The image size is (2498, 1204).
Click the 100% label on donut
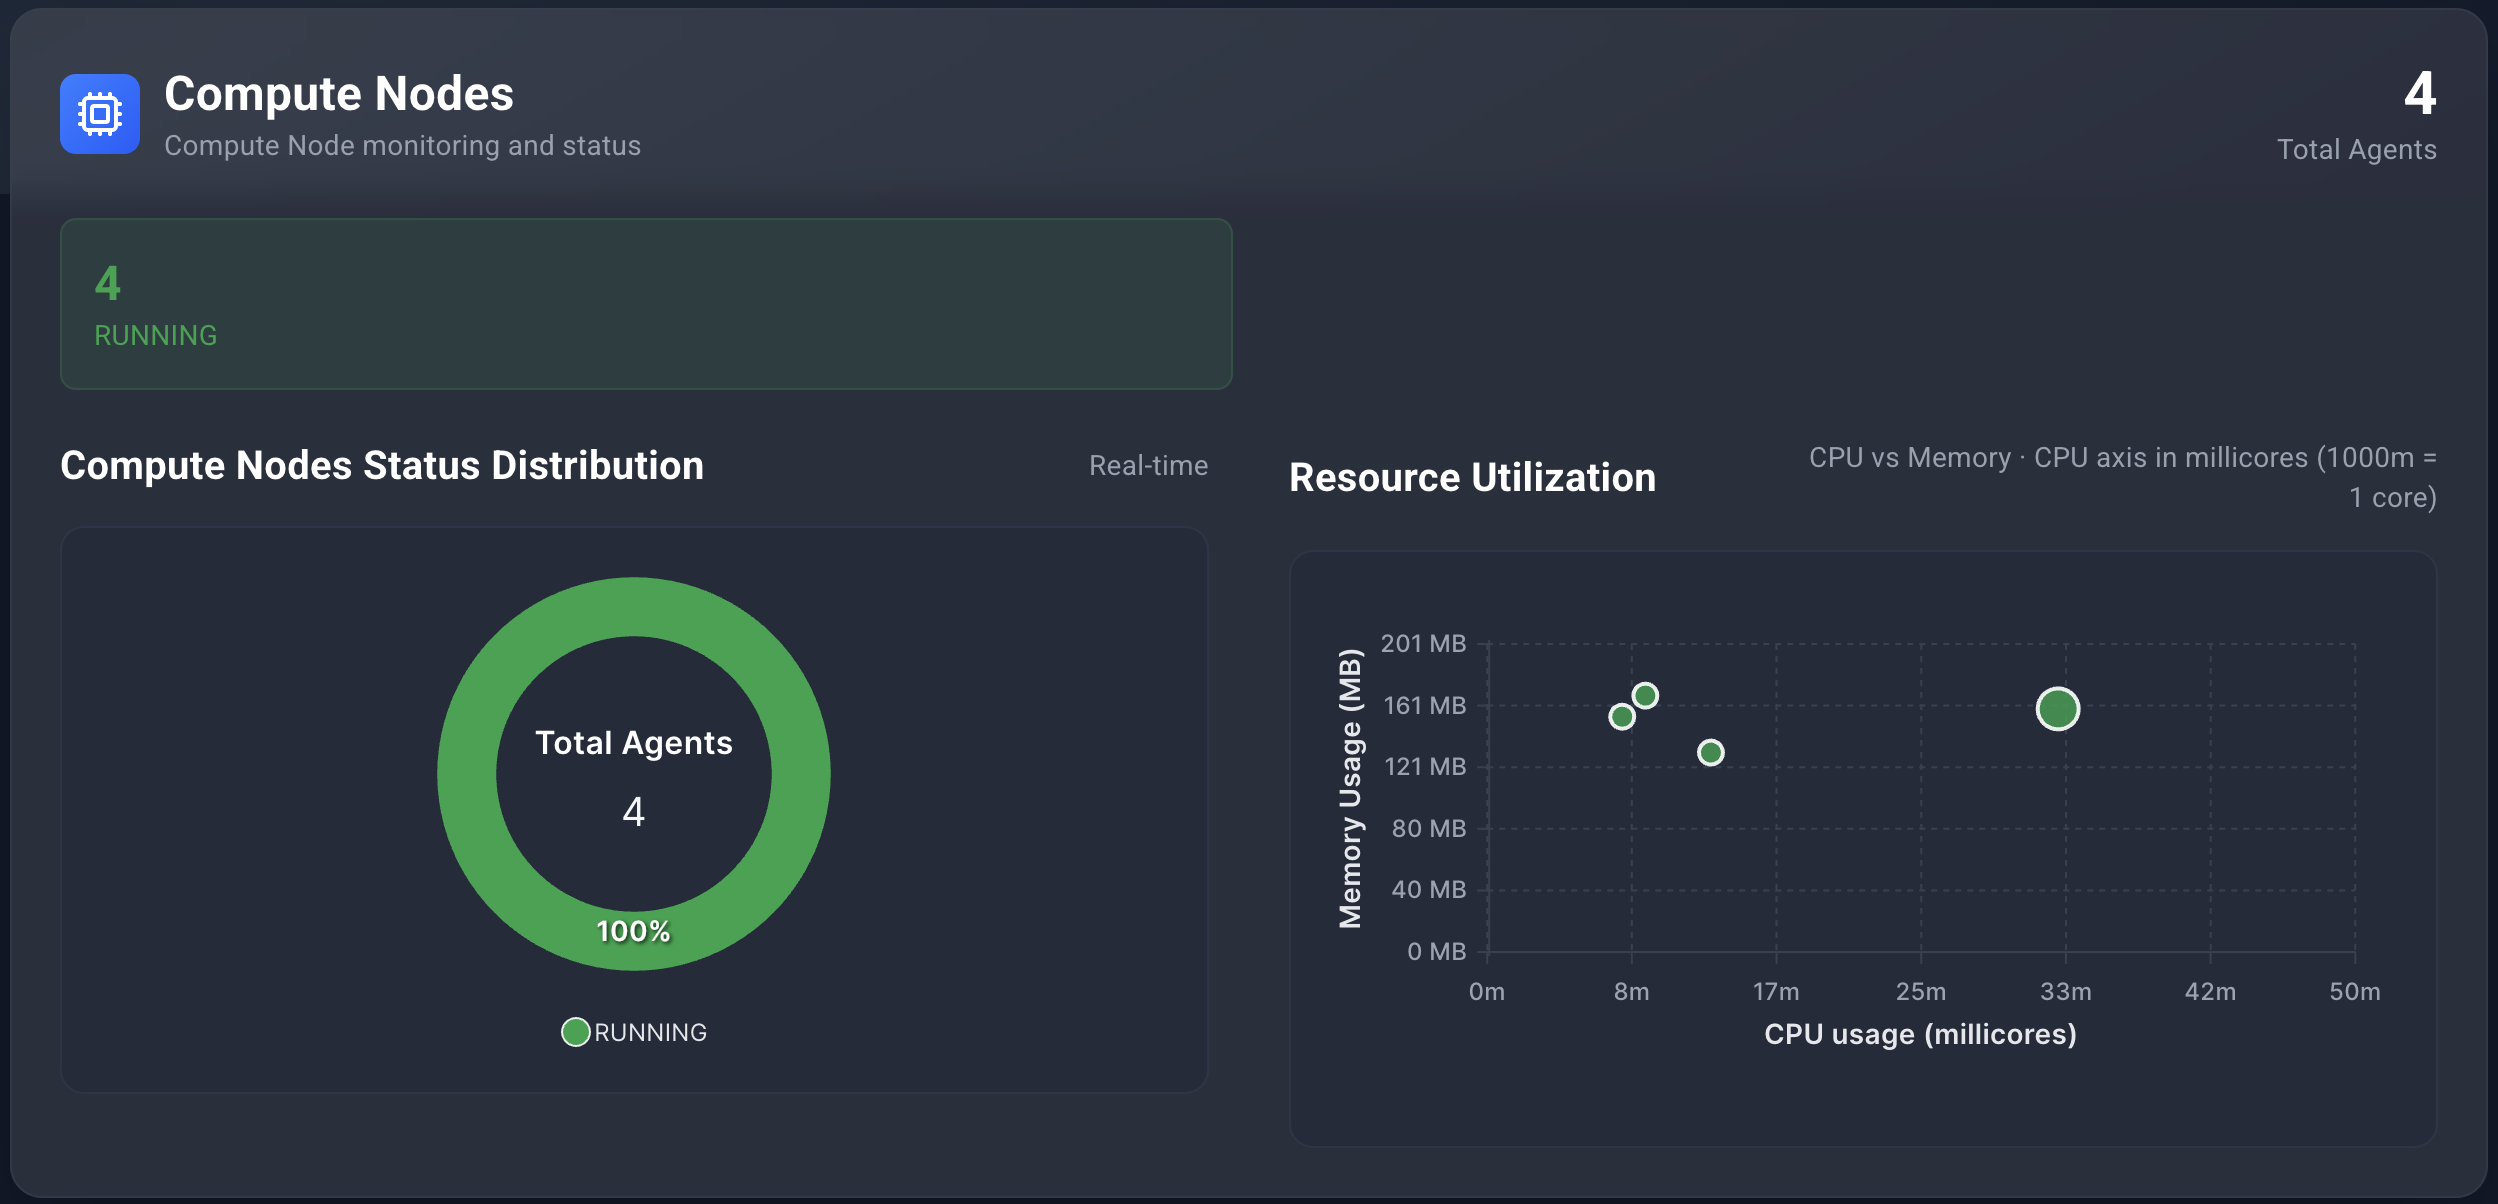tap(633, 931)
